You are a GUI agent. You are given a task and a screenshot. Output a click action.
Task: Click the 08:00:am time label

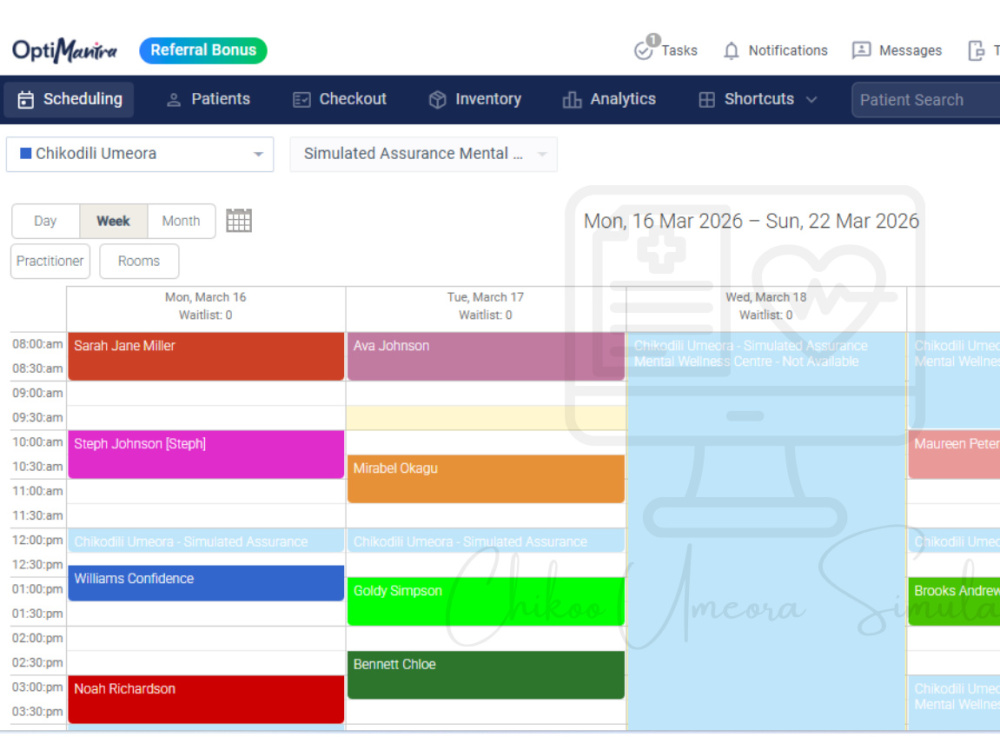click(38, 344)
